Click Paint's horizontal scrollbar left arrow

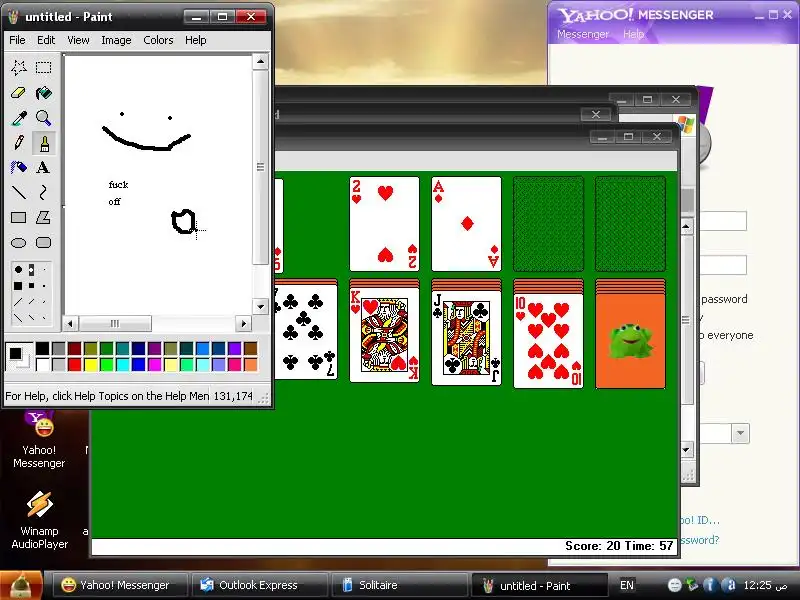pyautogui.click(x=70, y=323)
